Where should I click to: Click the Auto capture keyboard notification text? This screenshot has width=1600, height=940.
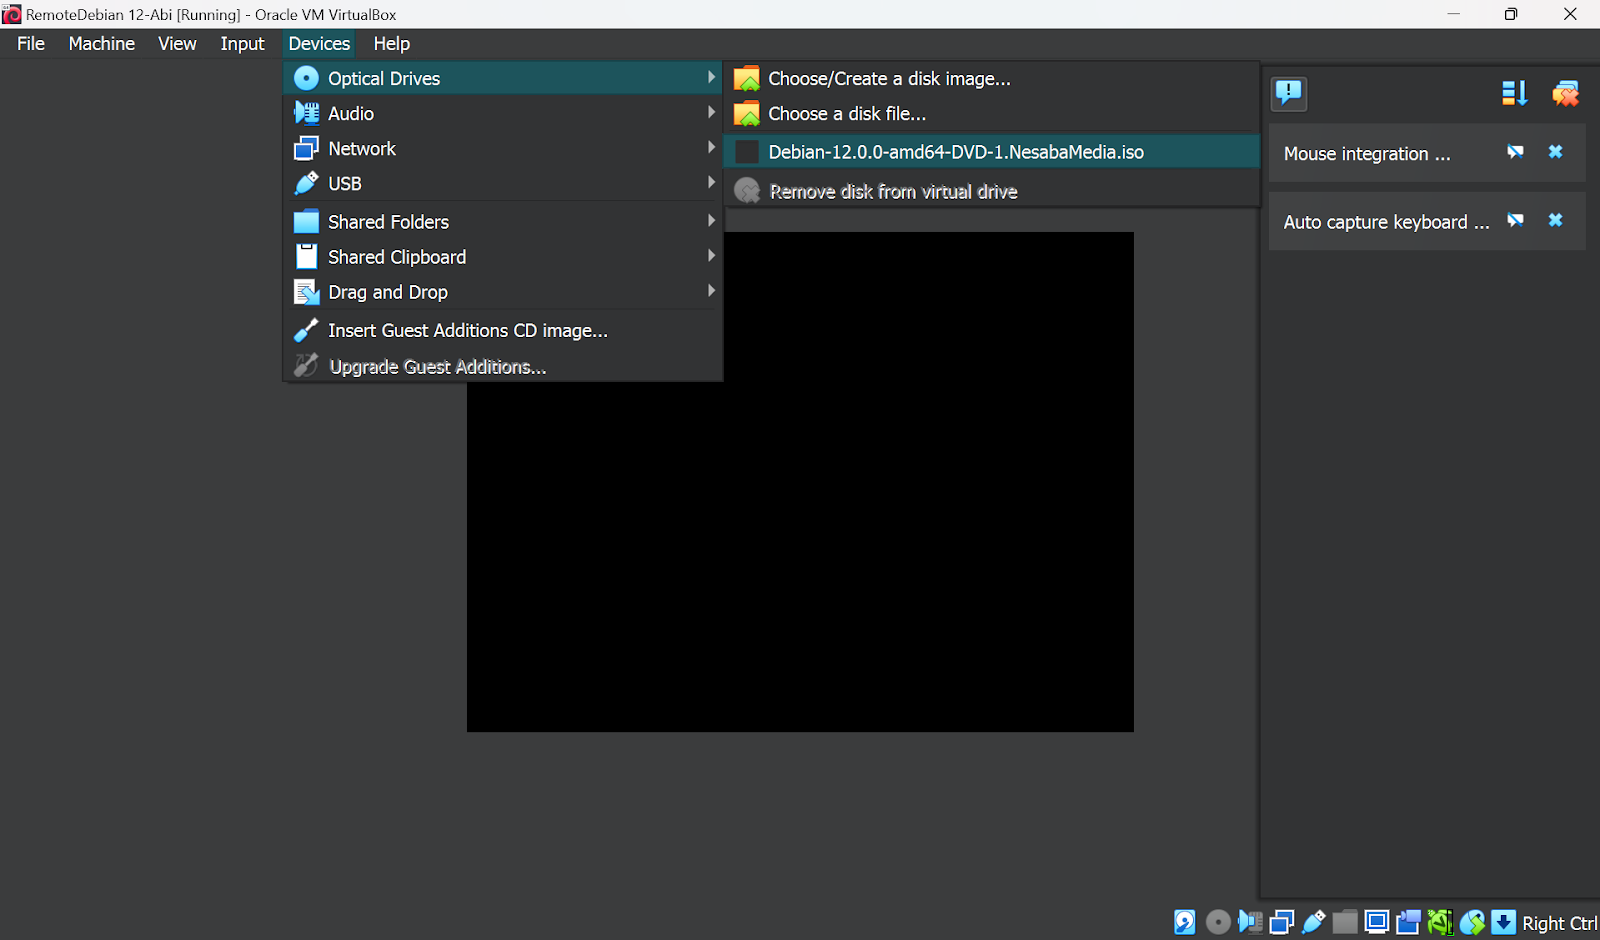(x=1386, y=222)
